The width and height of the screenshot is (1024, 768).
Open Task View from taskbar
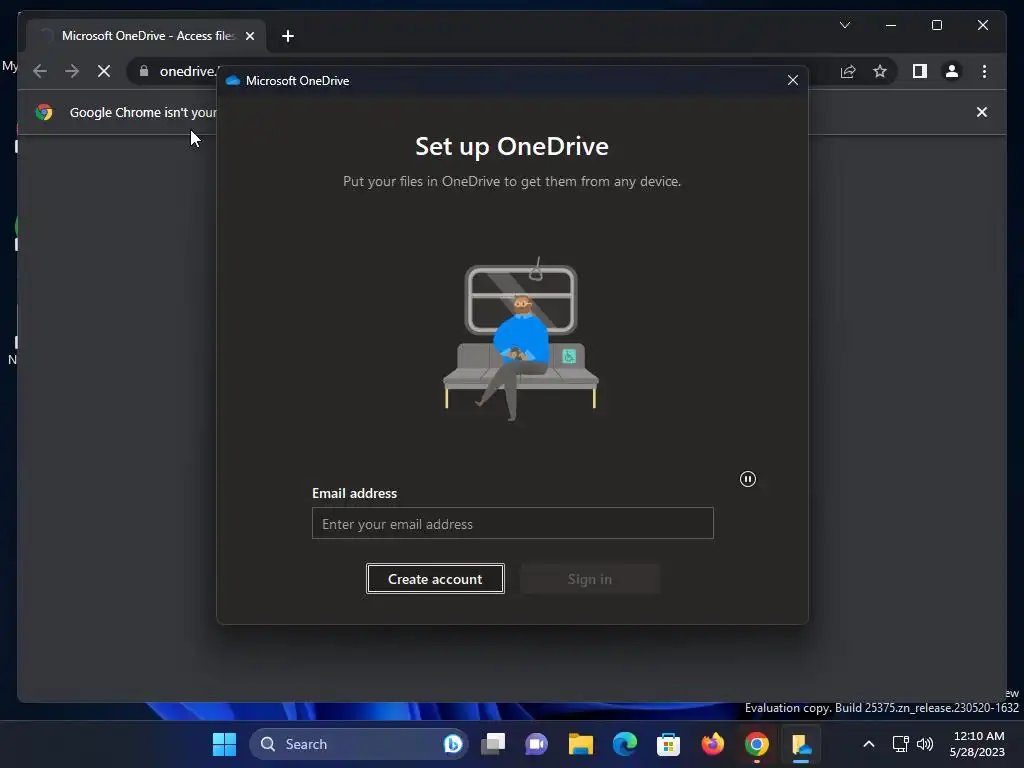493,744
